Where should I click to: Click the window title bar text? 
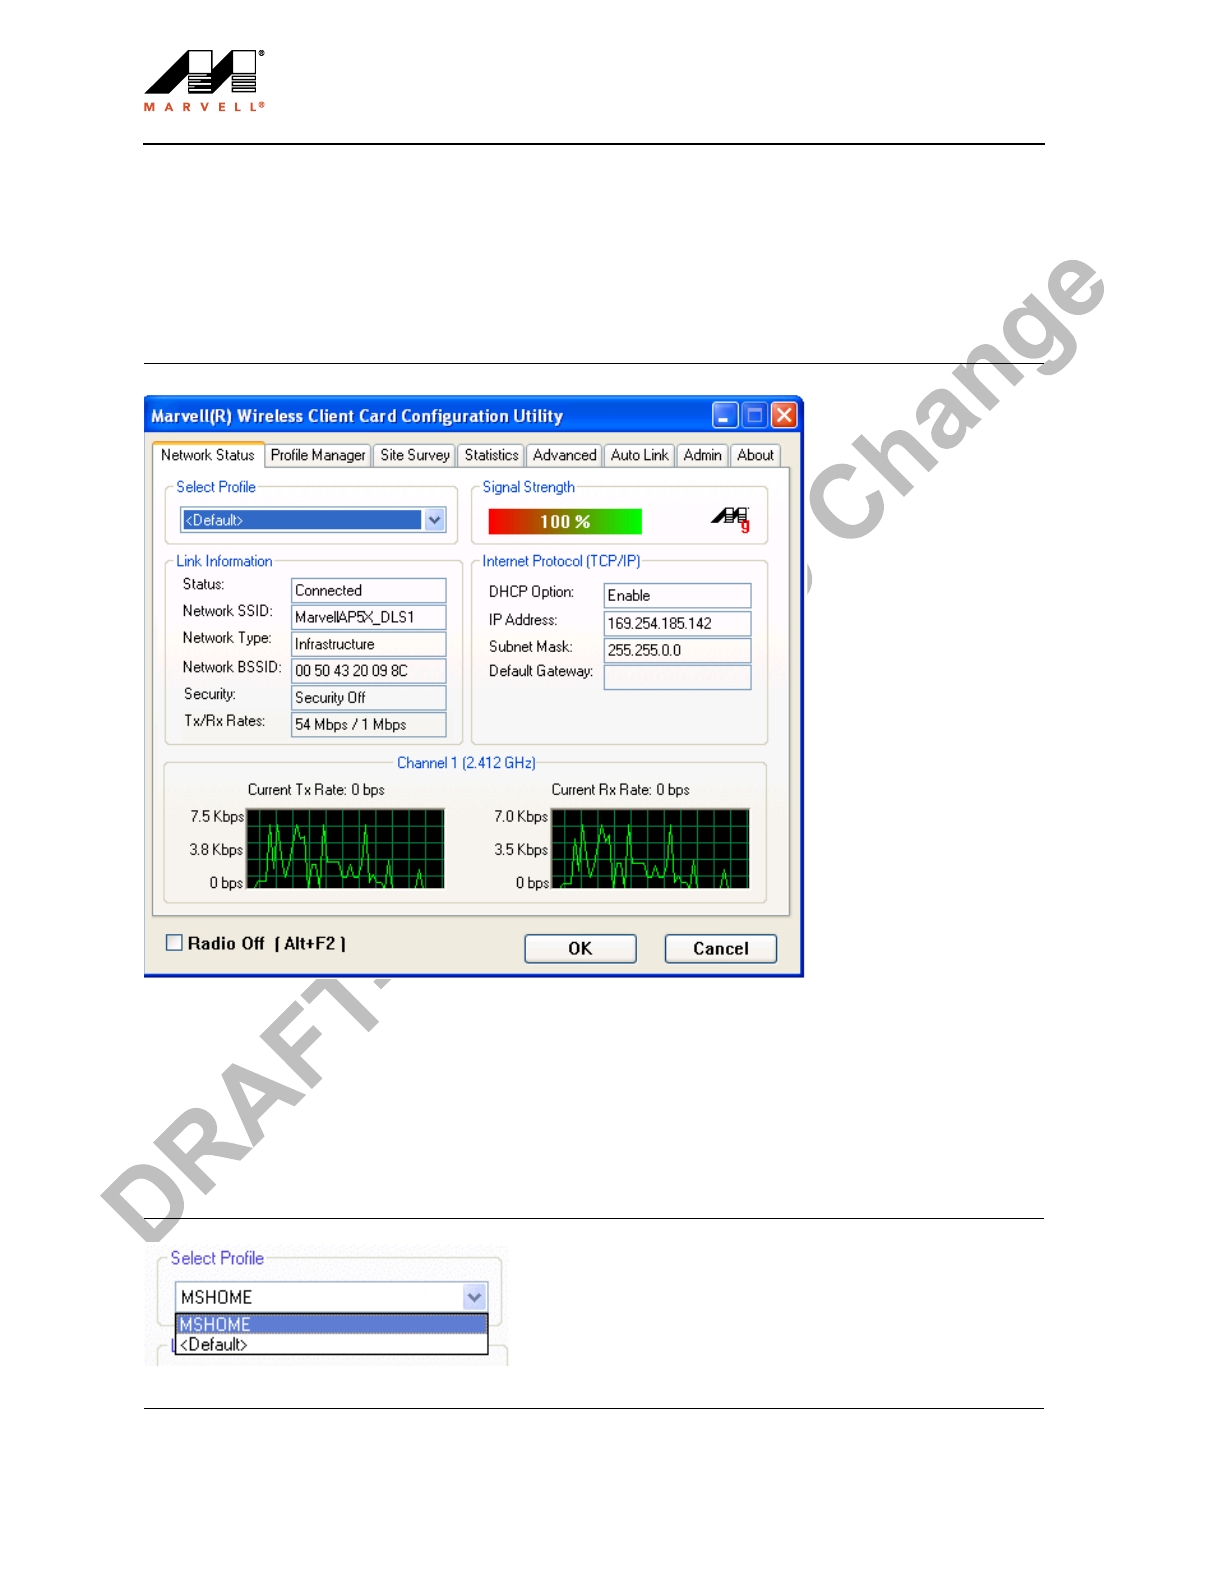[x=357, y=416]
